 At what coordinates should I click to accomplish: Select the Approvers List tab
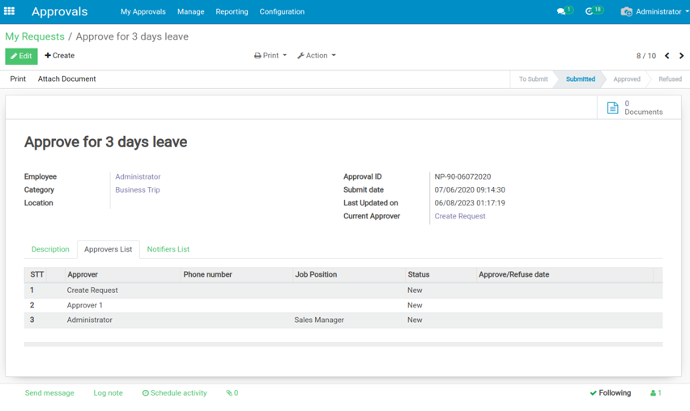108,249
